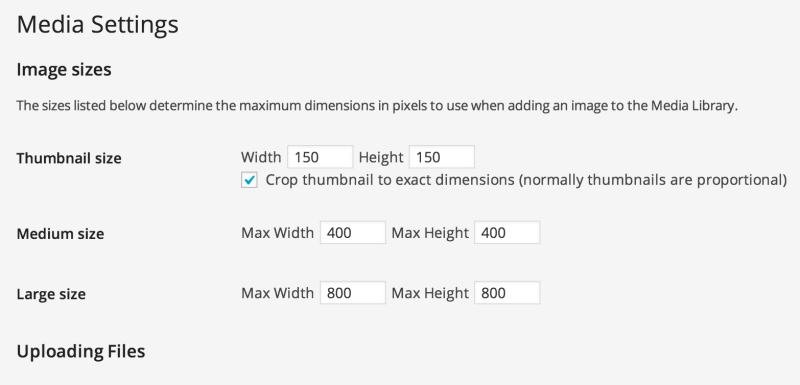
Task: Click the Height label in the Thumbnail row
Action: tap(381, 158)
